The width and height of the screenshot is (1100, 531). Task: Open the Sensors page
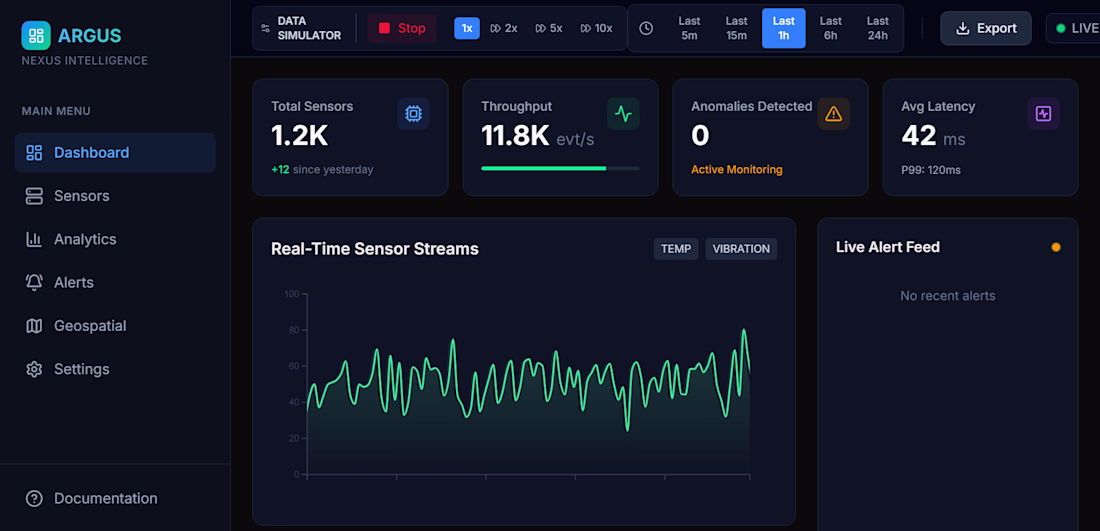pyautogui.click(x=115, y=196)
